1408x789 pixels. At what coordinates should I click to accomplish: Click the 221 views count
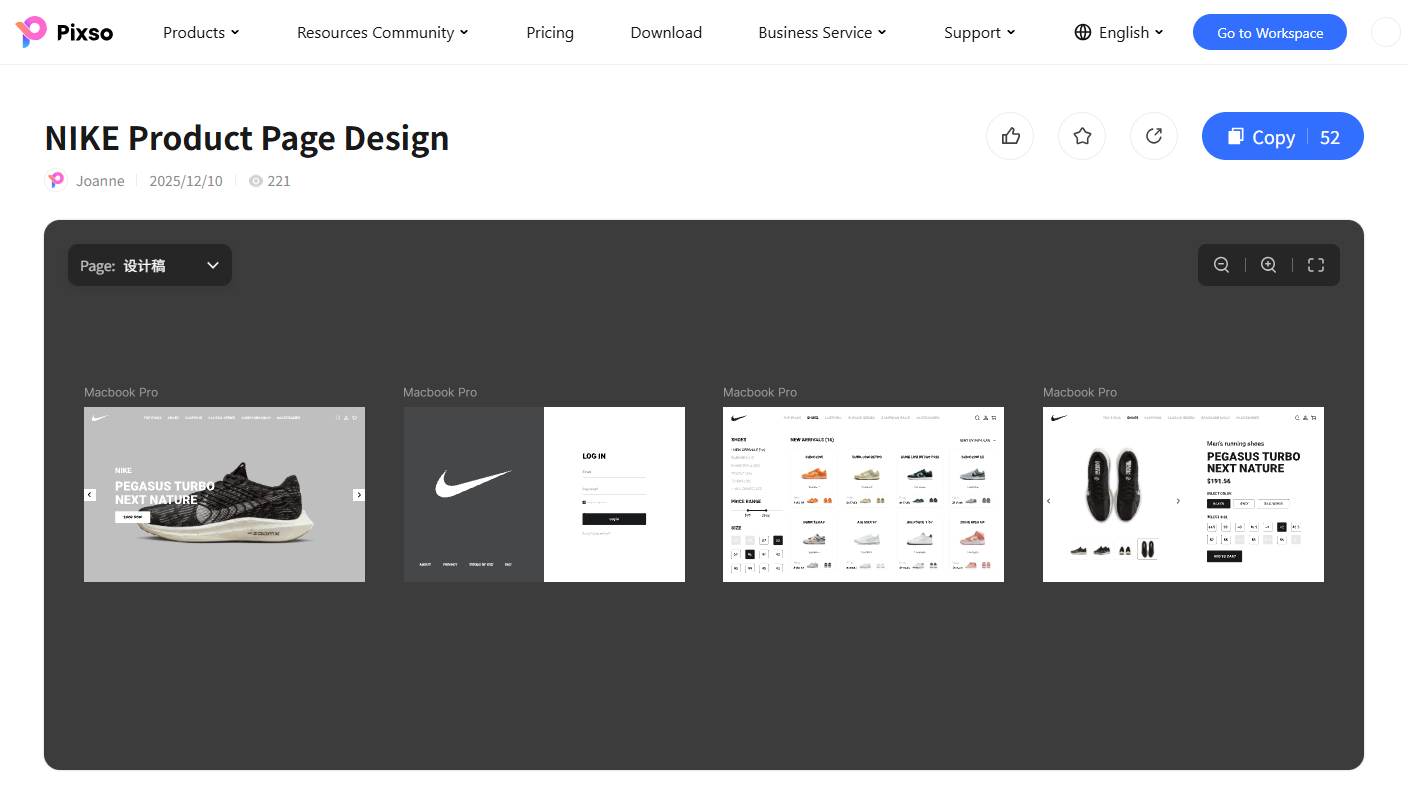(279, 180)
